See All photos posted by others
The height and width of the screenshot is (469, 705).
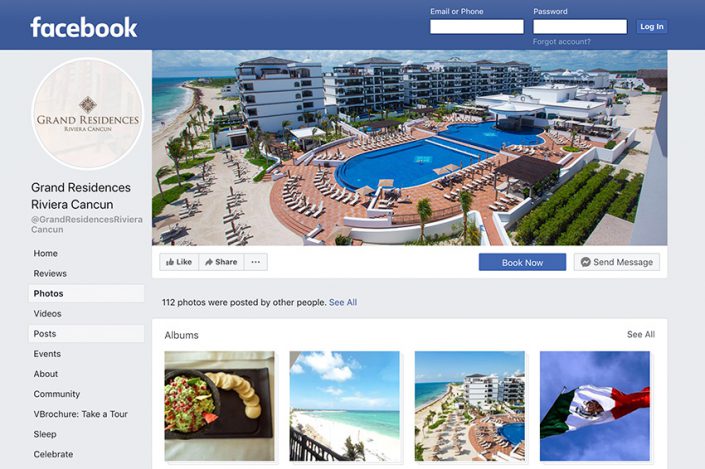343,303
